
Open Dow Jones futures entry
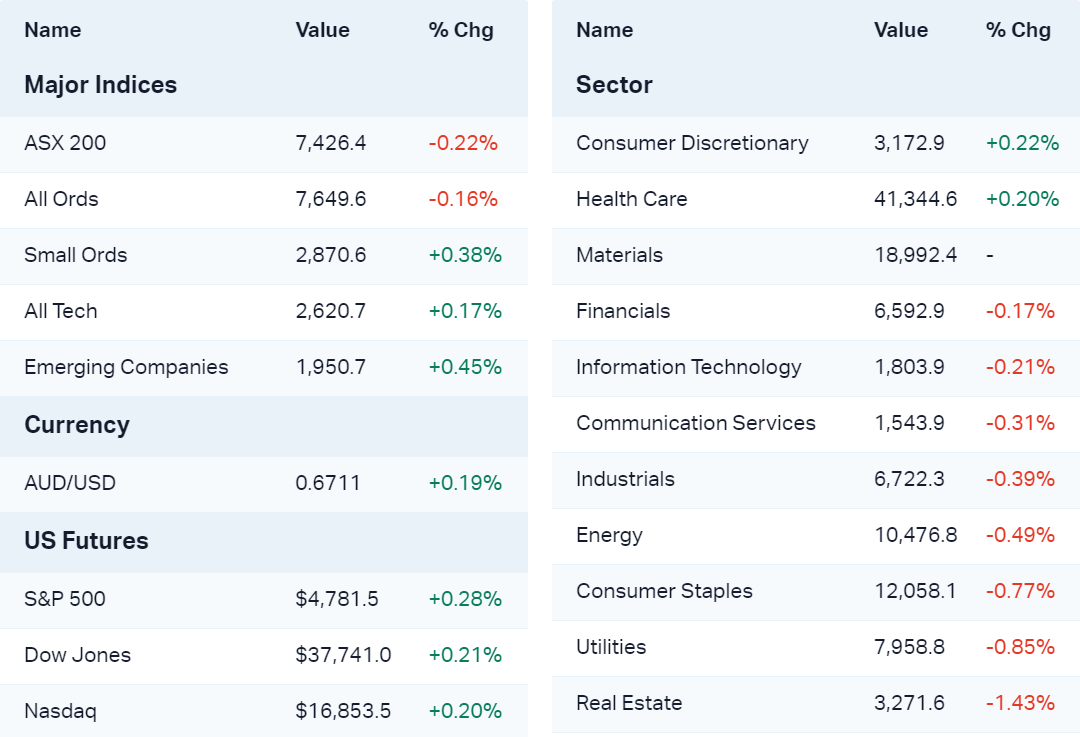pos(78,655)
